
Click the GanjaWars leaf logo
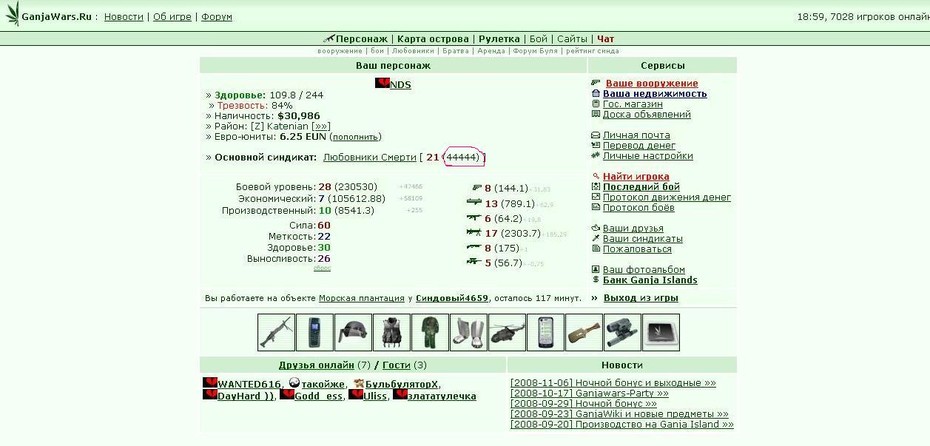(x=12, y=13)
